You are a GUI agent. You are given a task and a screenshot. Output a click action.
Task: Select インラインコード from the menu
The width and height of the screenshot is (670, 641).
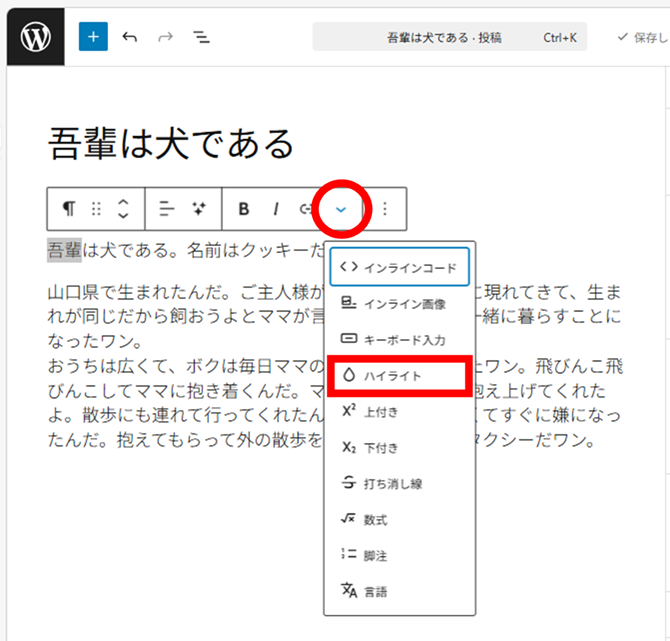[x=399, y=268]
